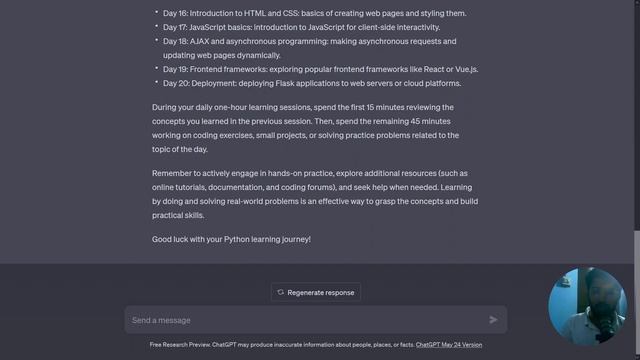The image size is (640, 360).
Task: Click the paragraph starting Remember to actively engage
Action: 315,194
